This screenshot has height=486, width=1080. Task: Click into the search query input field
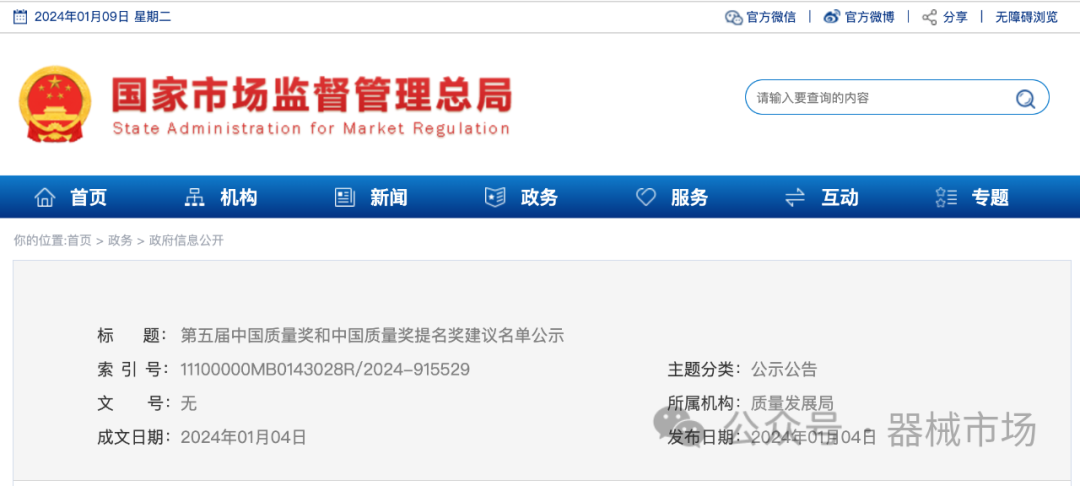tap(875, 98)
